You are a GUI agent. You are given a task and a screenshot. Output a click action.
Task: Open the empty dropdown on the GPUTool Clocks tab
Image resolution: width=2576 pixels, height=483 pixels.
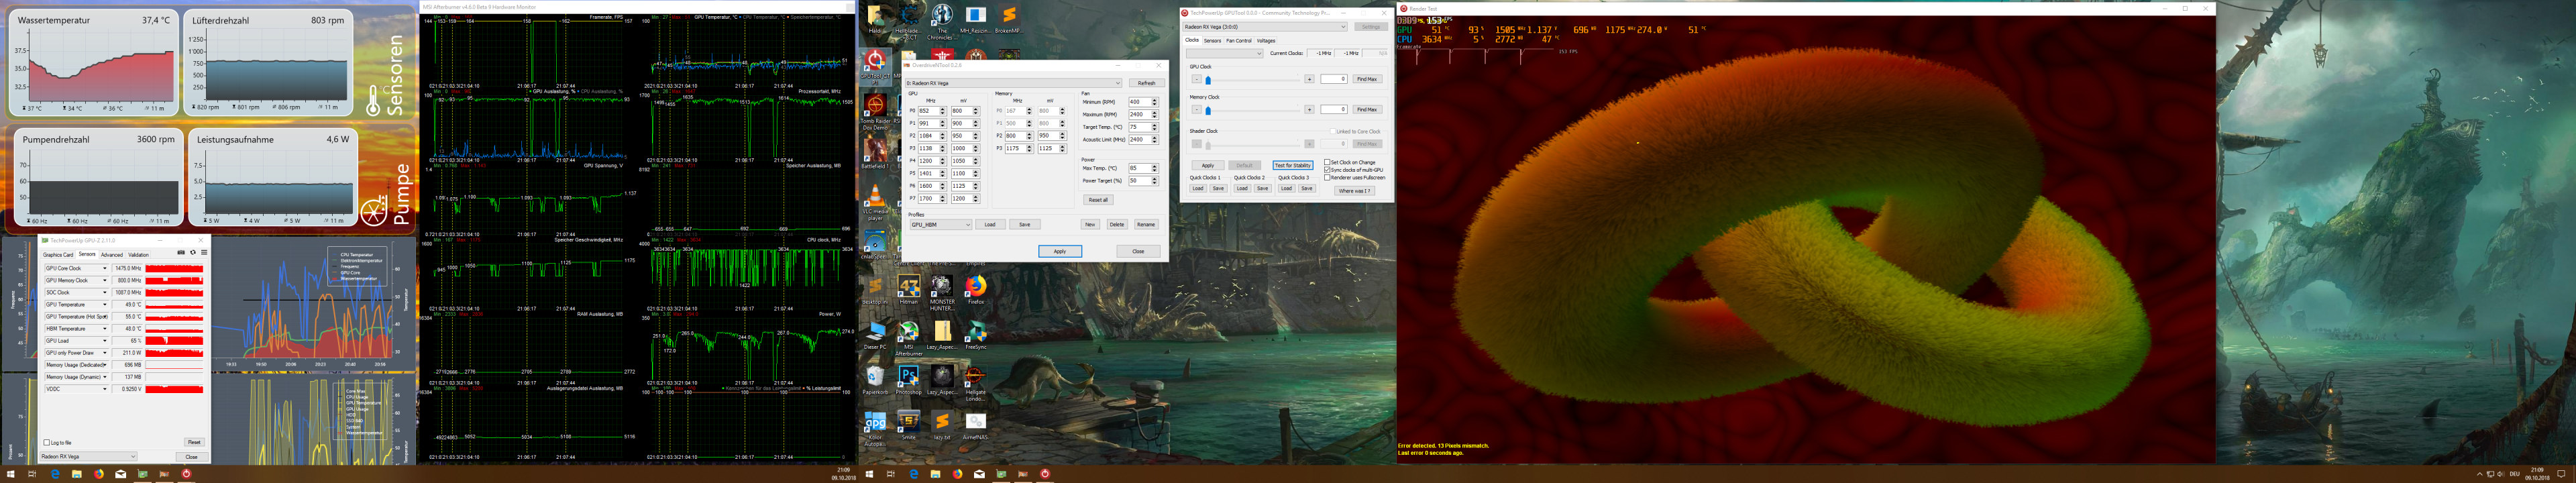(1224, 53)
